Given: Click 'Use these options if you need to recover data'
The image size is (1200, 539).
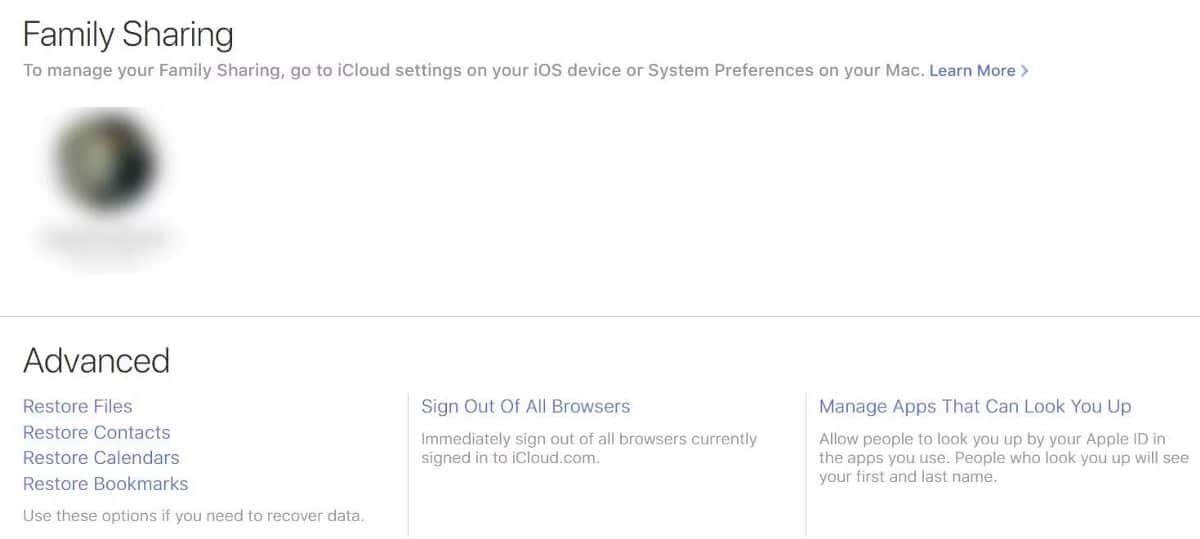Looking at the screenshot, I should 194,516.
